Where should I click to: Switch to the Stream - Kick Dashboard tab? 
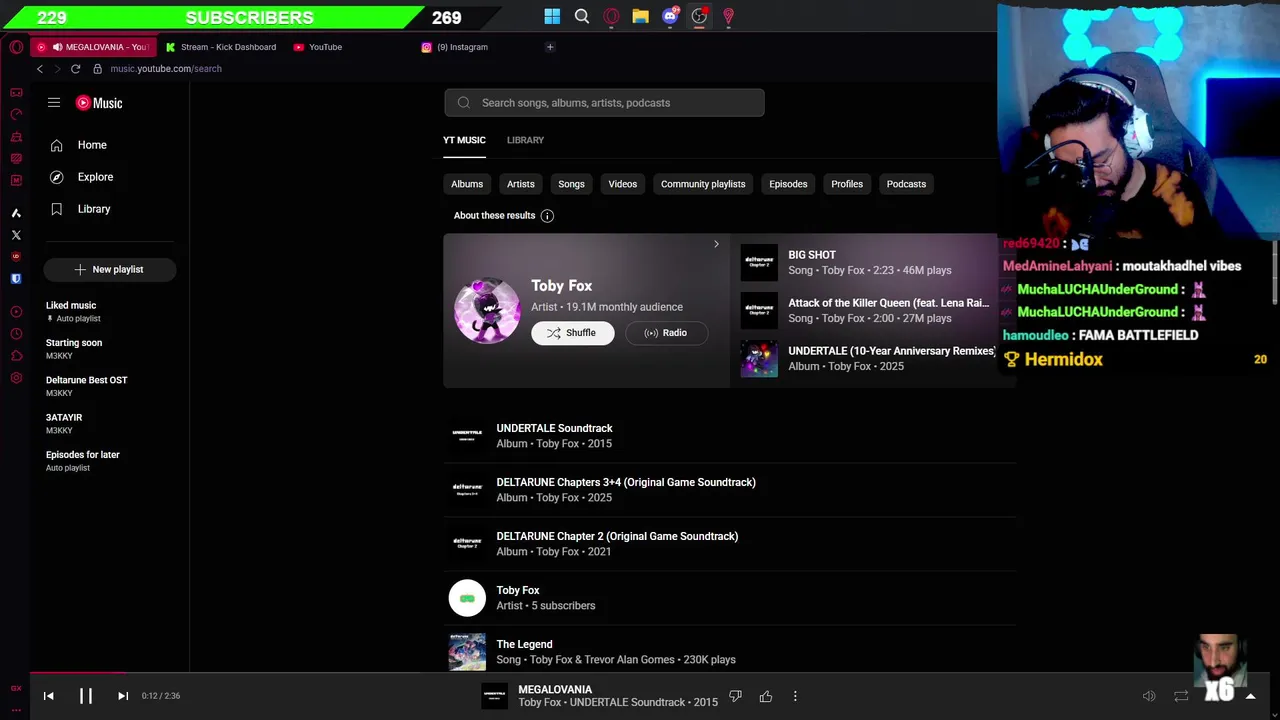coord(221,47)
